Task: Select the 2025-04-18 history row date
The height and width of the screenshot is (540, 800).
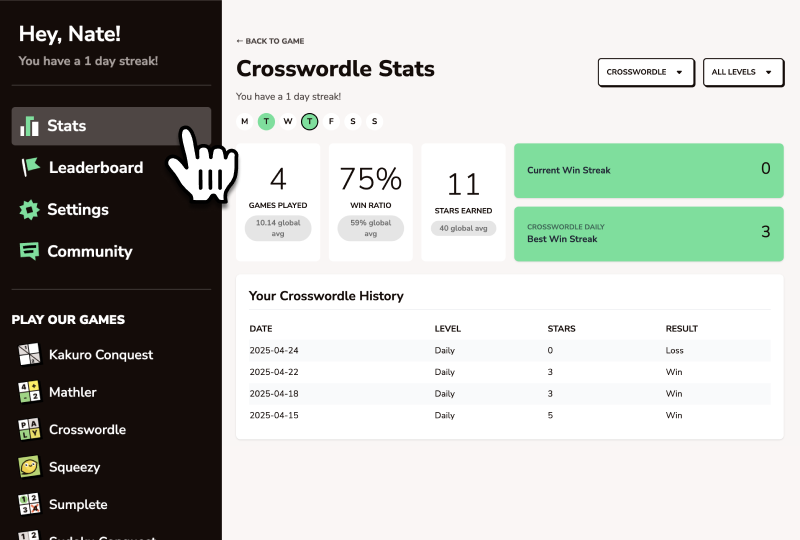Action: coord(274,394)
